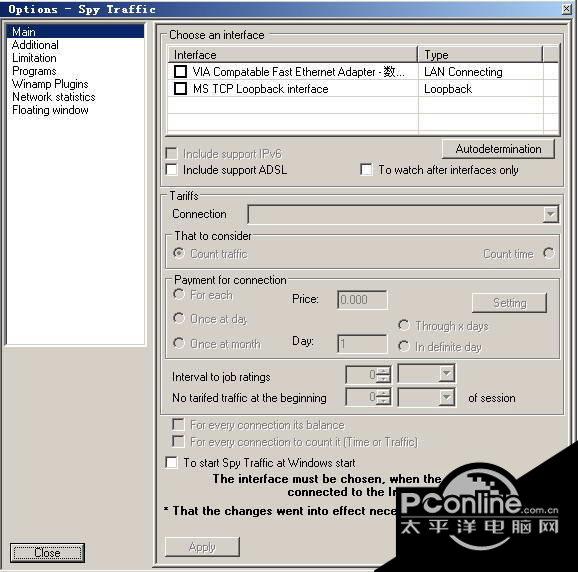Select Through x days option
Screen dimensions: 578x572
[x=404, y=325]
